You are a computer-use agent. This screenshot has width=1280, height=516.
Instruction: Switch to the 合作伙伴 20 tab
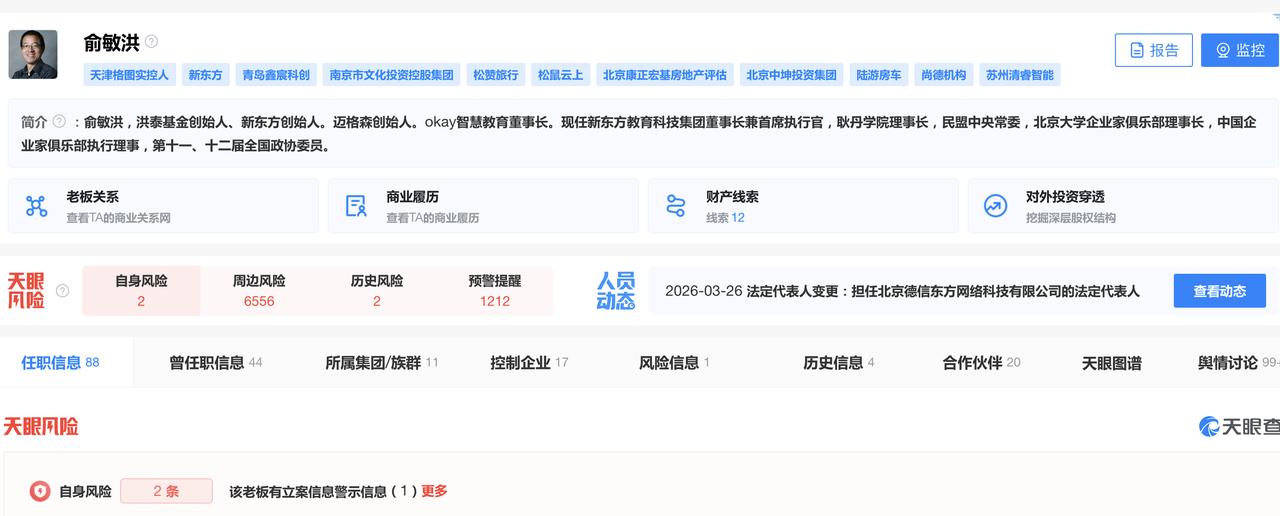981,362
